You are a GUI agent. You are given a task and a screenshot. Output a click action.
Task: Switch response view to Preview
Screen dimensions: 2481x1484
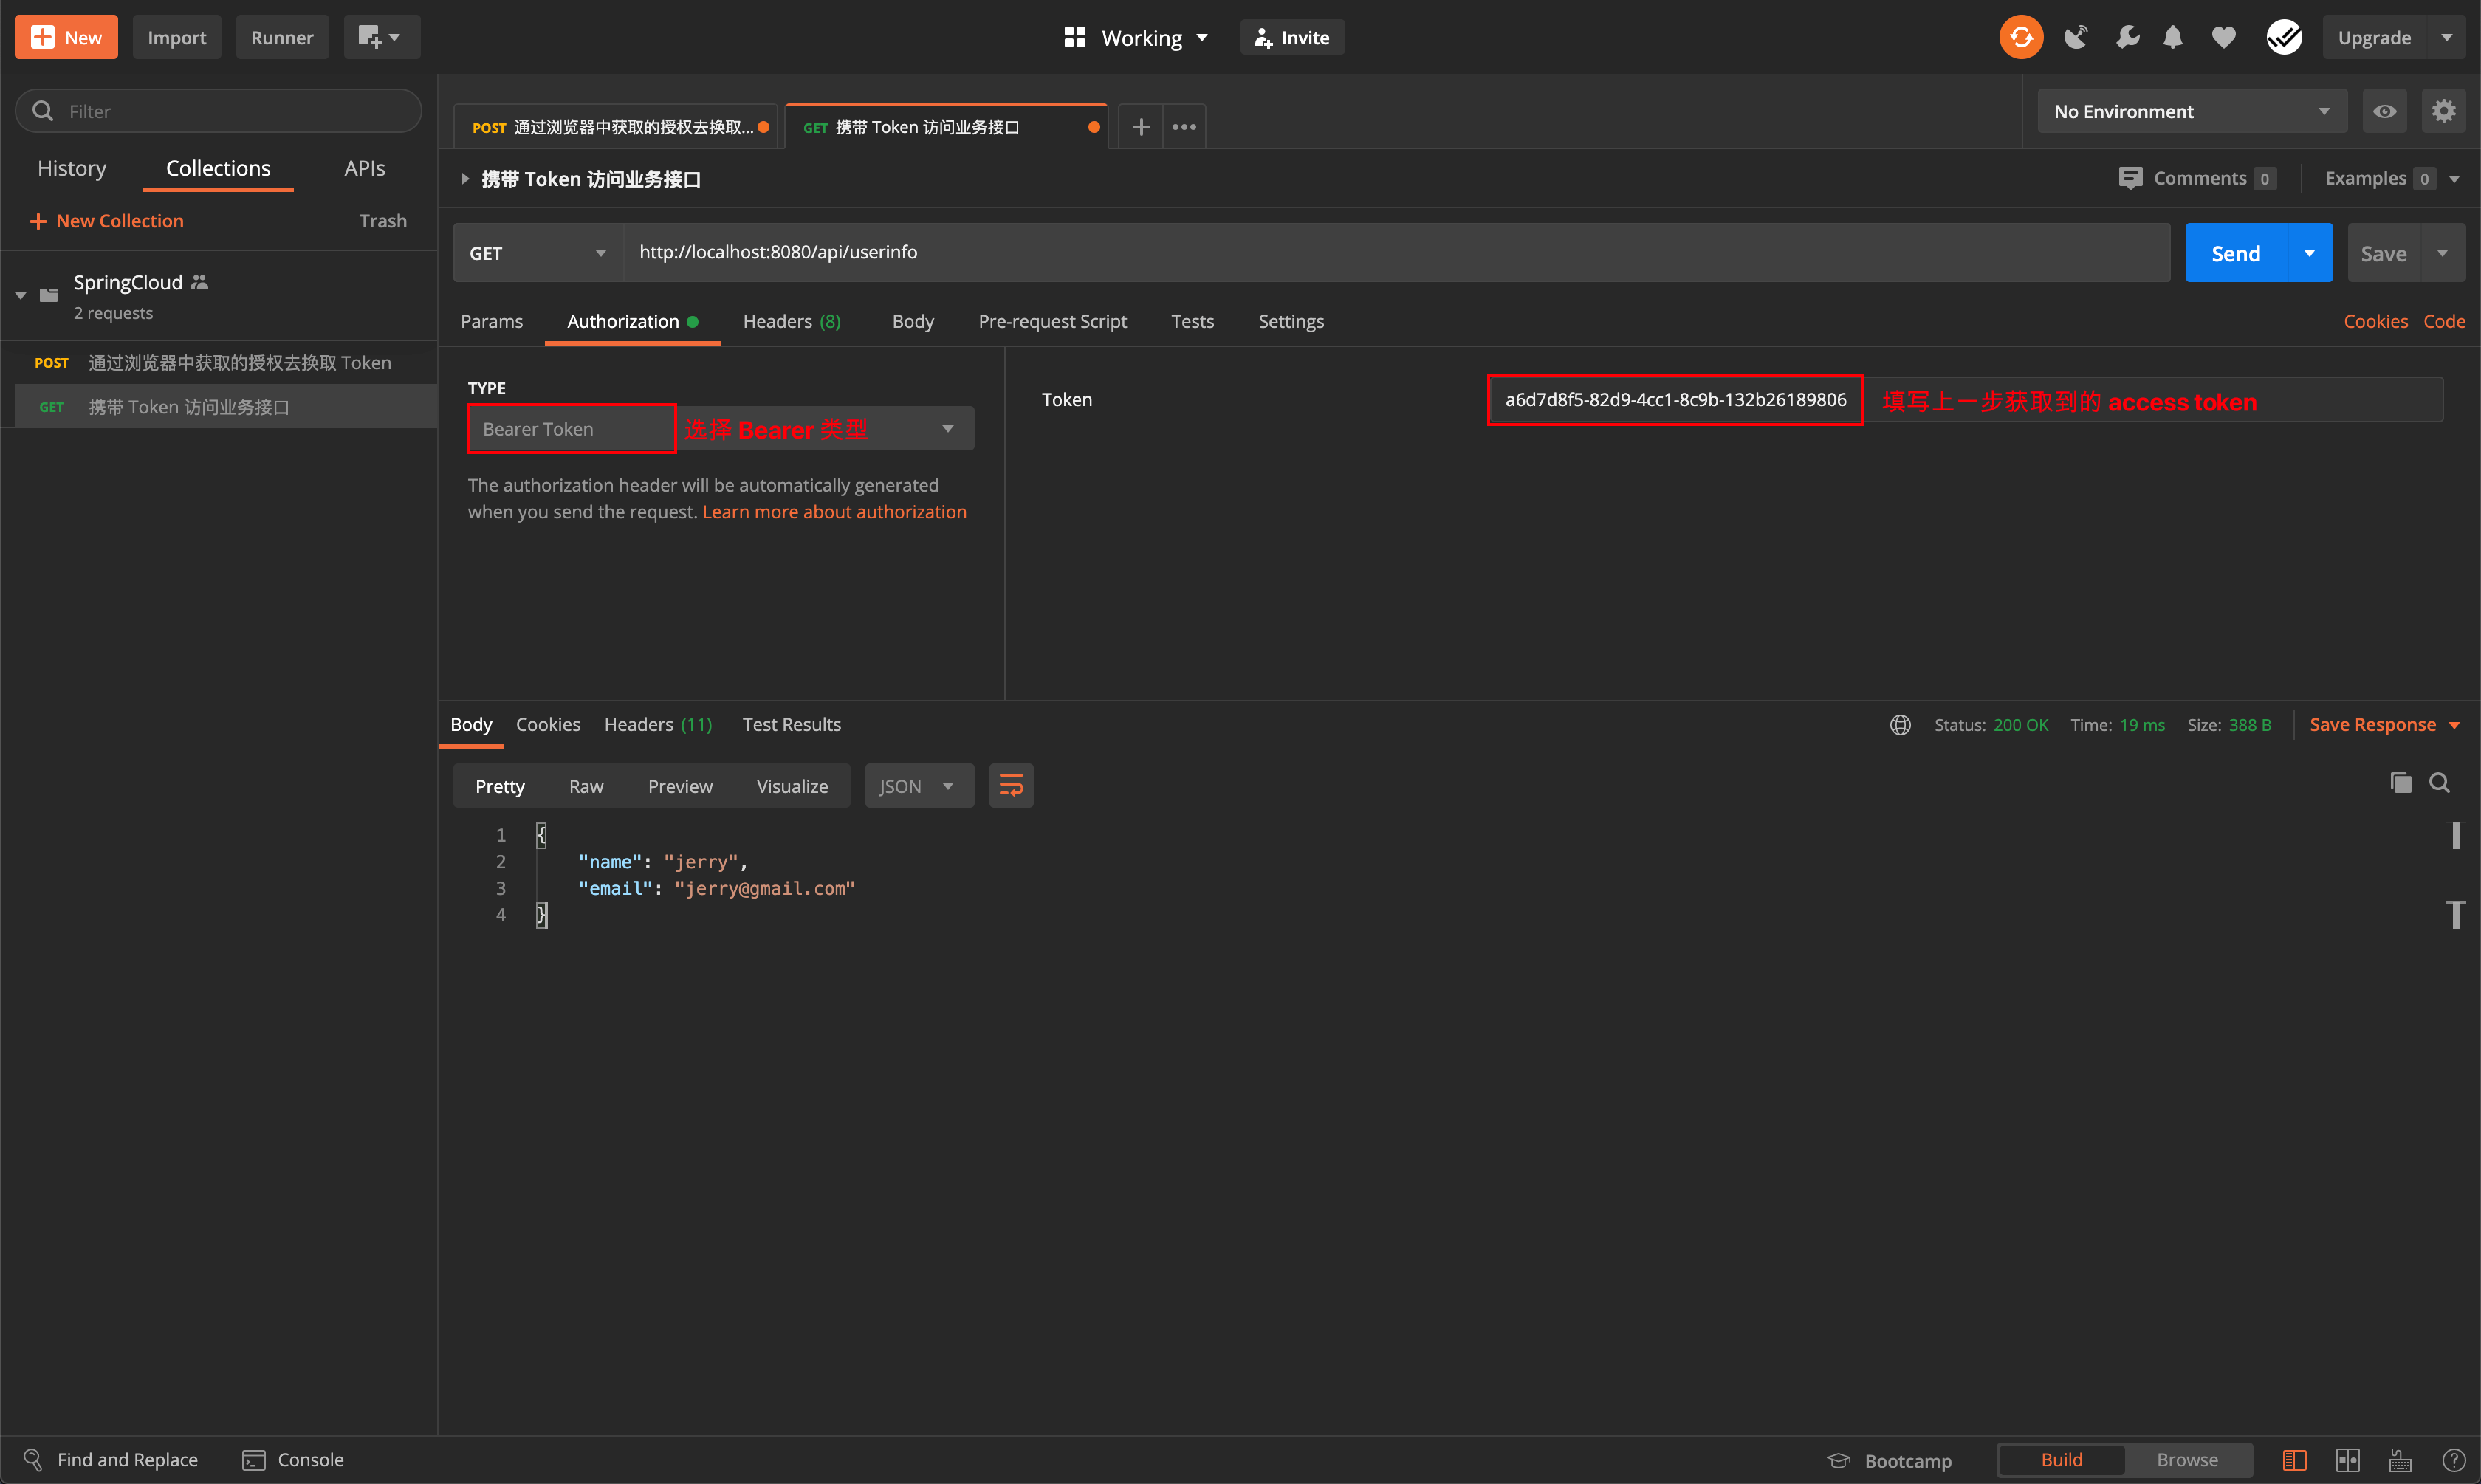tap(680, 786)
